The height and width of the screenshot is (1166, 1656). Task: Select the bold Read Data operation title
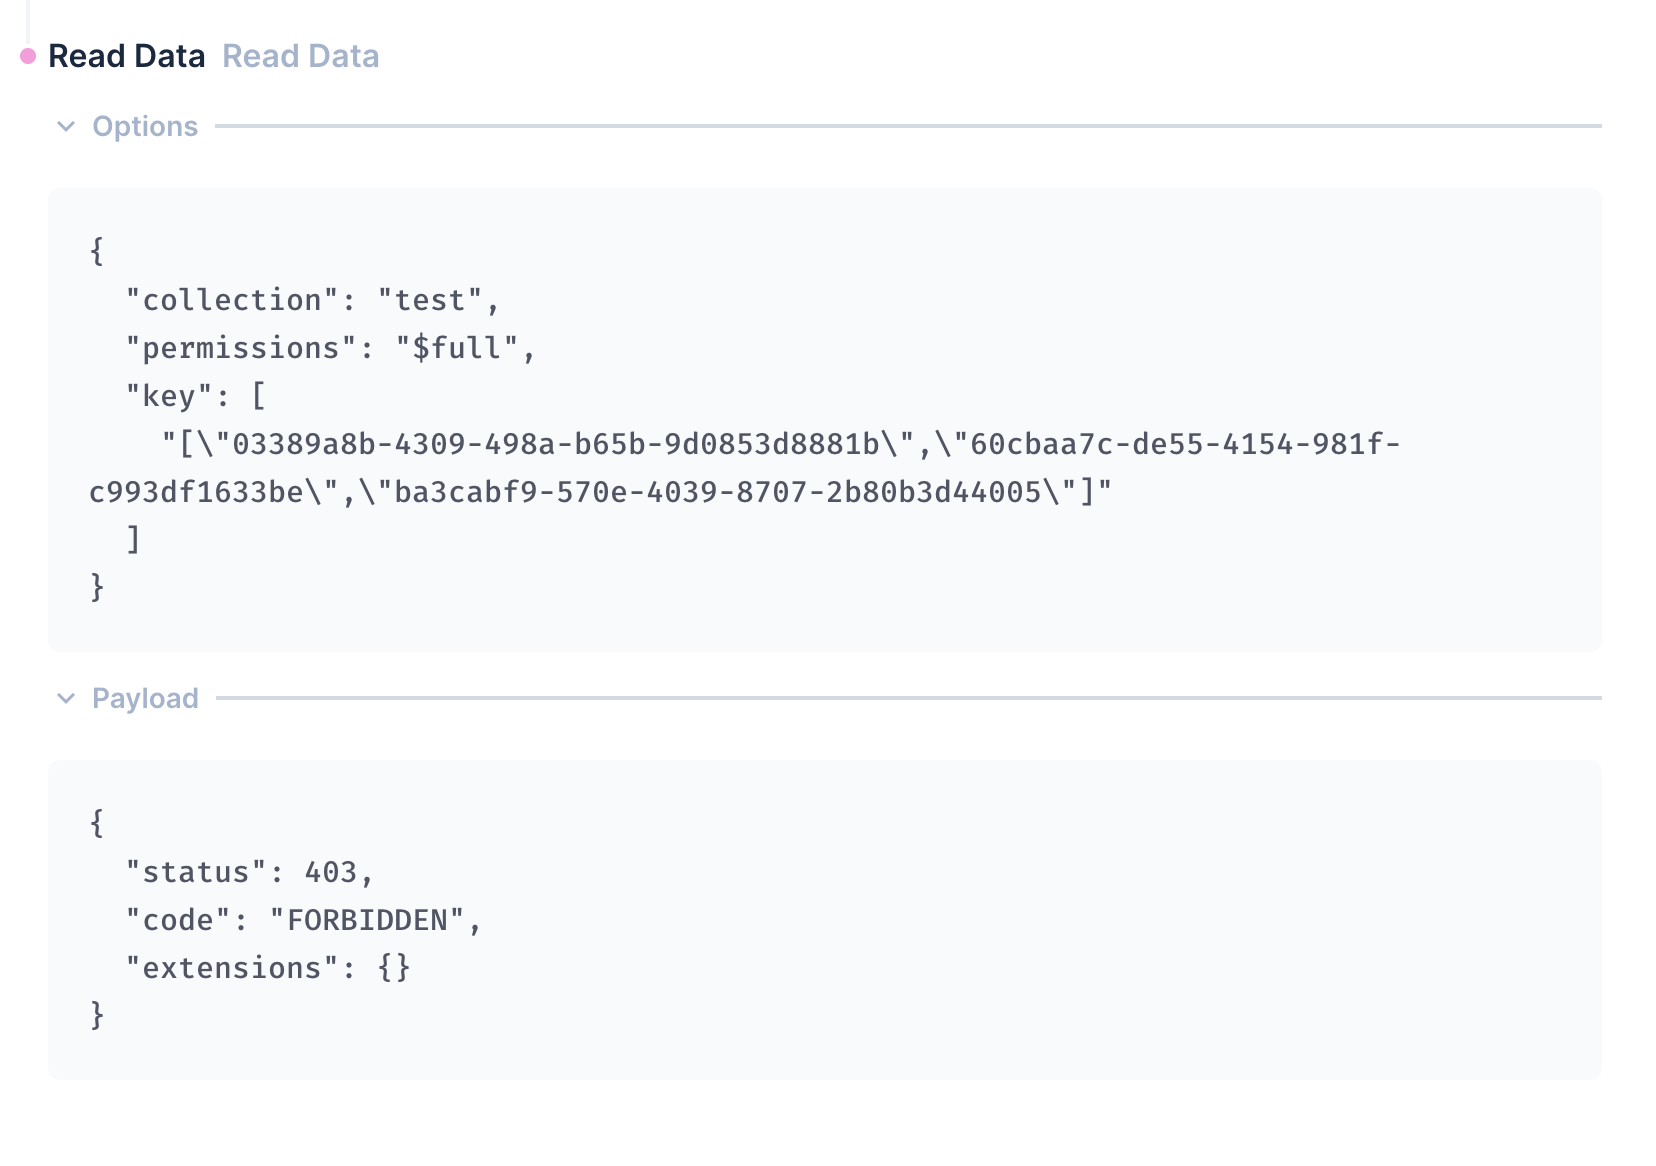127,56
